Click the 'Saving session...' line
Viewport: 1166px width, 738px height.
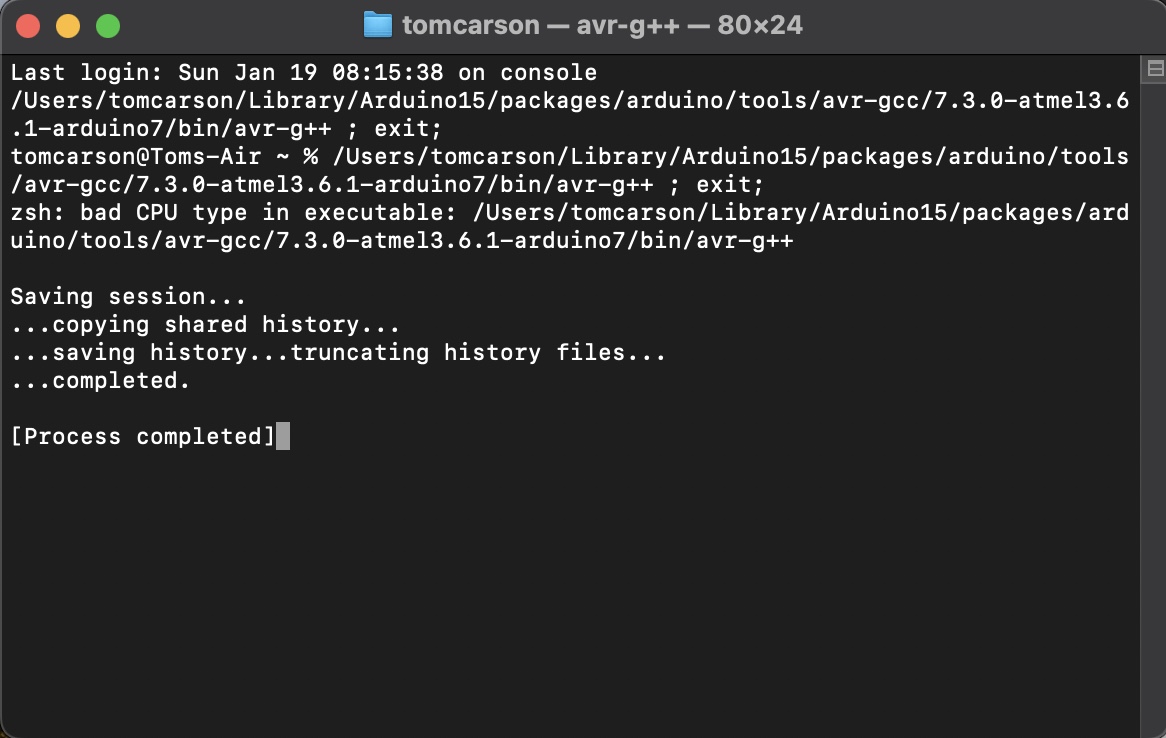pyautogui.click(x=128, y=297)
